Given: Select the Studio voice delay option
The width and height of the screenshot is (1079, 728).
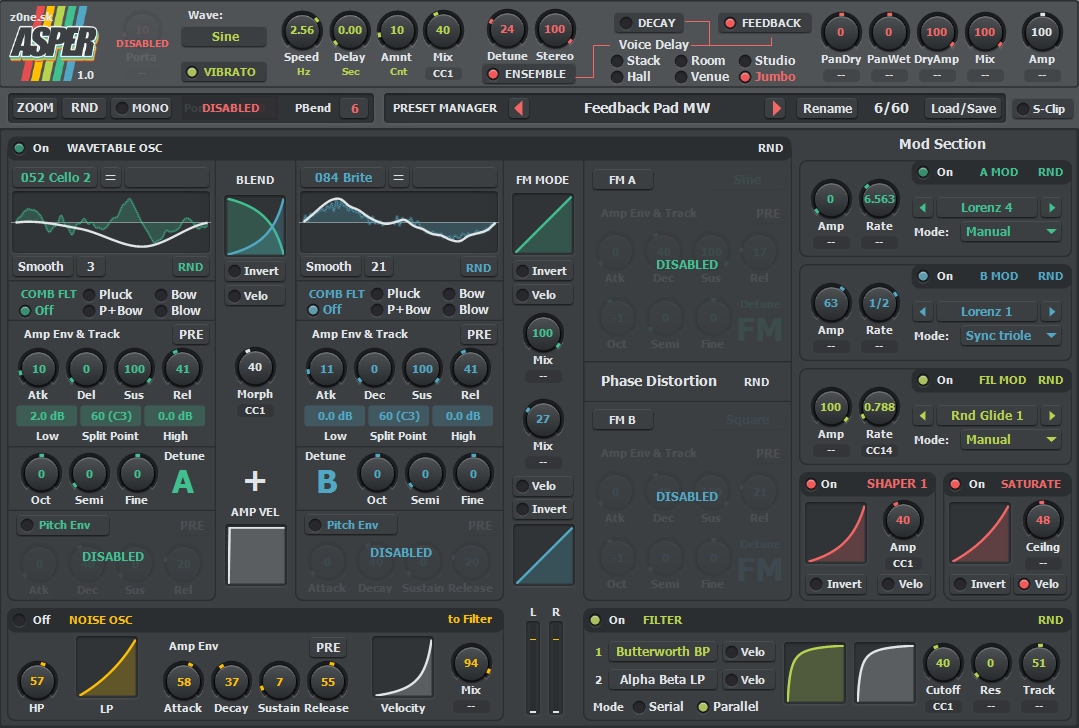Looking at the screenshot, I should coord(767,61).
